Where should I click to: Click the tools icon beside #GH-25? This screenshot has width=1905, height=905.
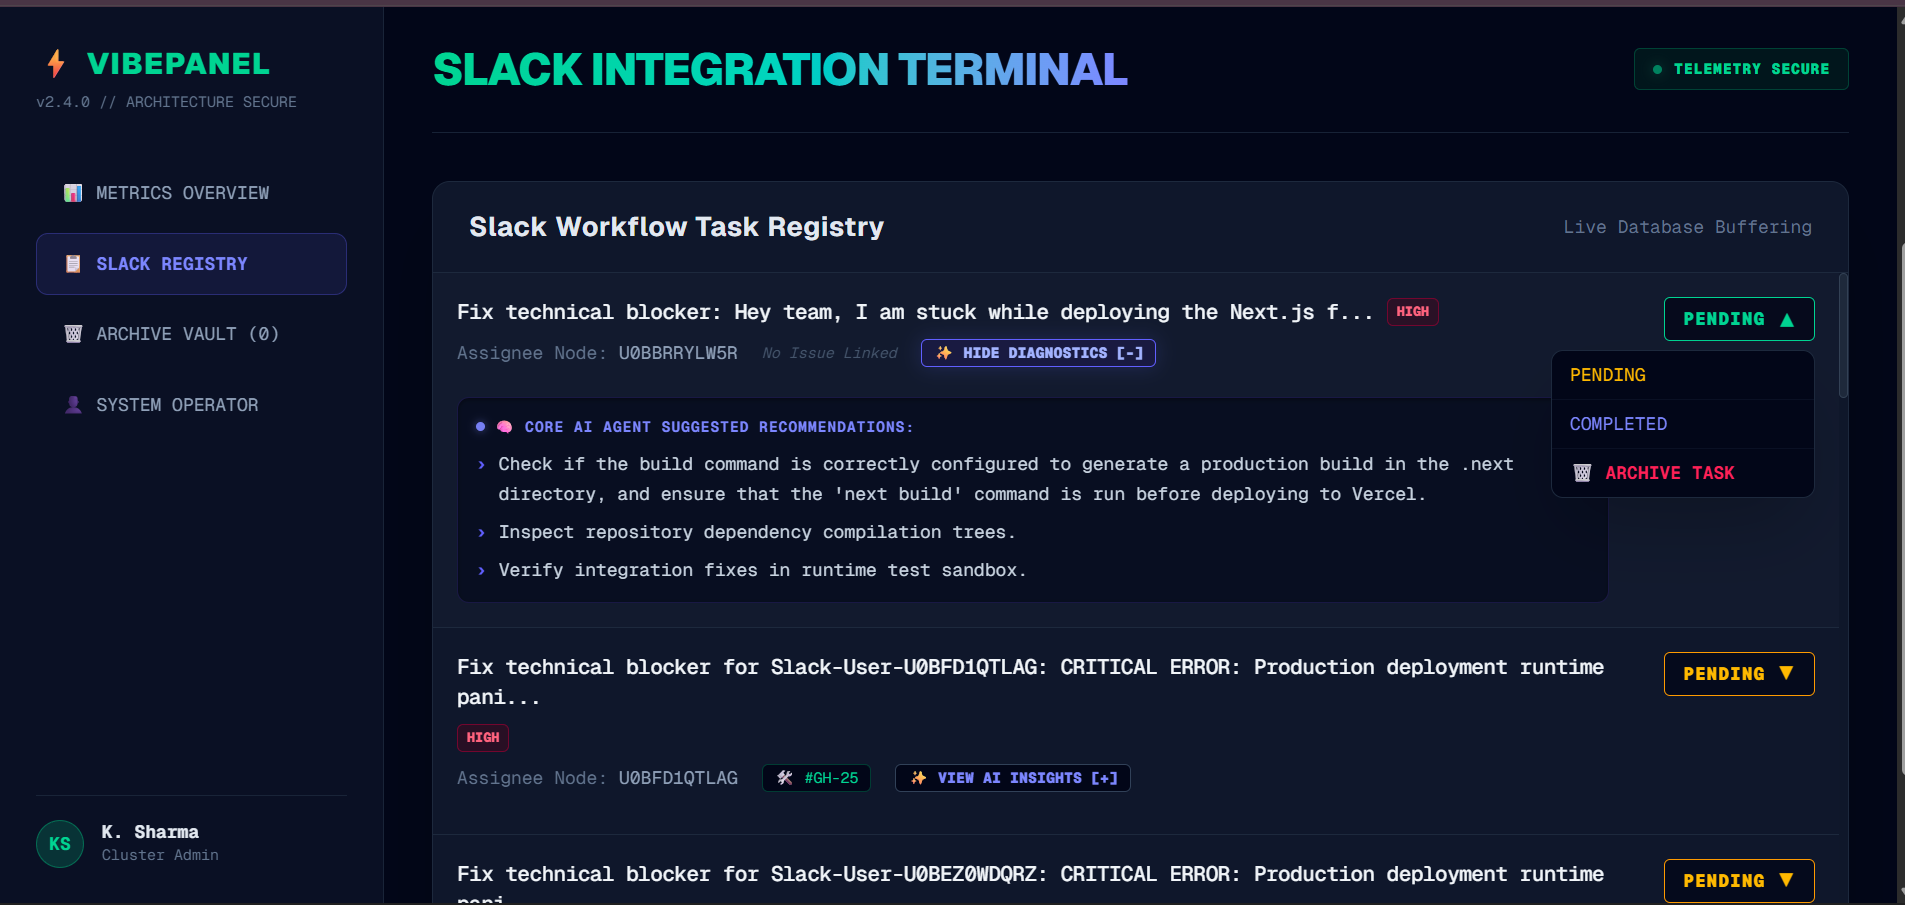pos(785,778)
